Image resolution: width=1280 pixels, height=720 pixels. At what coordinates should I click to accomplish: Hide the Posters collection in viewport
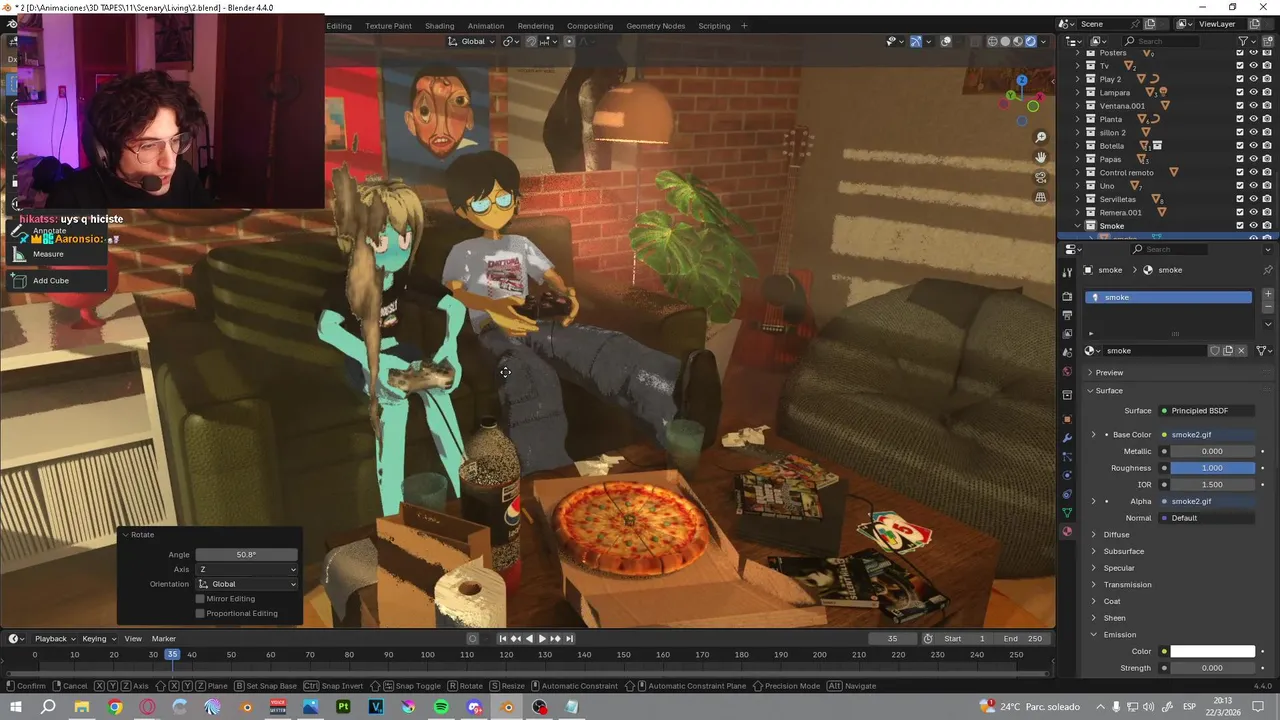(1253, 53)
